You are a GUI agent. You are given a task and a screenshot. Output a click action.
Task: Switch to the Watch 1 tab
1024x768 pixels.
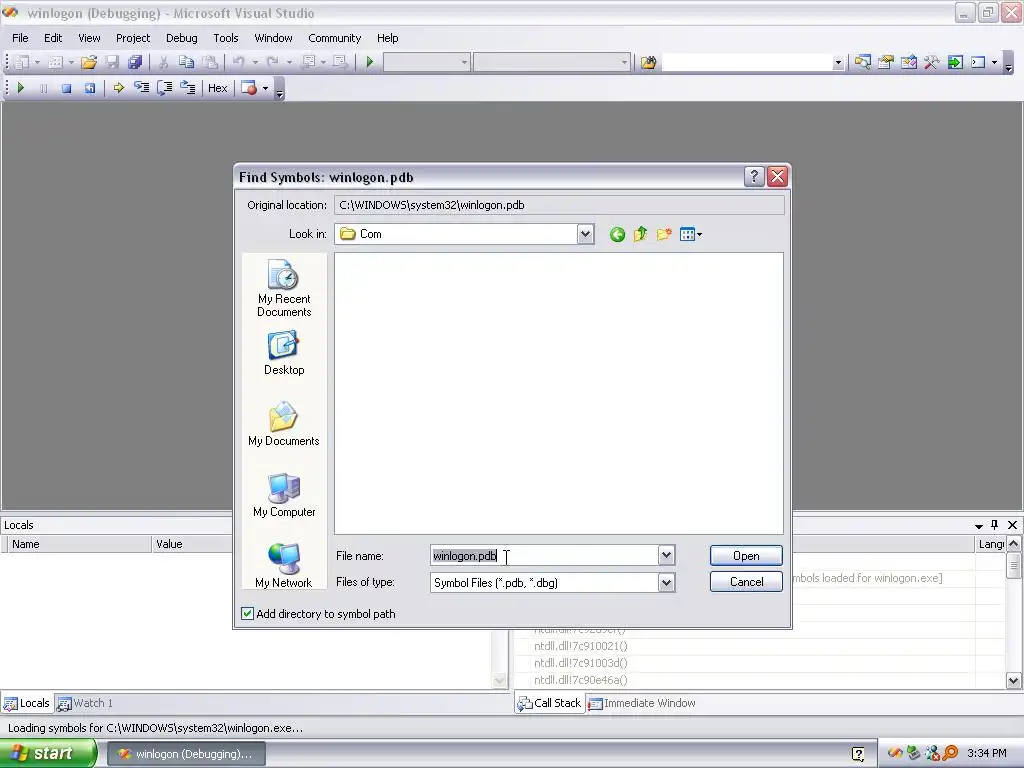[85, 703]
